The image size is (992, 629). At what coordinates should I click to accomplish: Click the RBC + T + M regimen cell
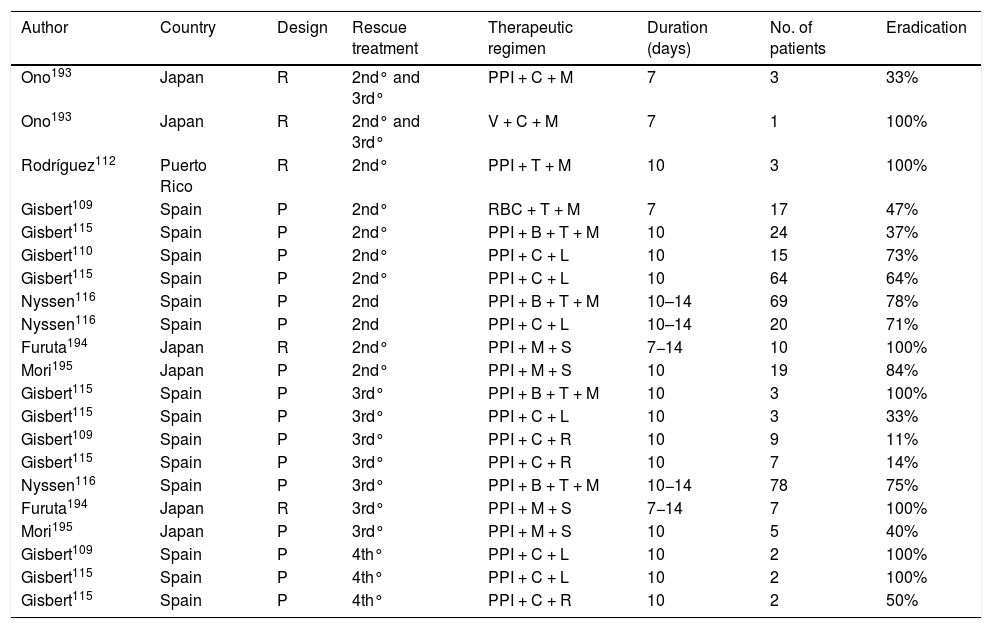click(533, 210)
